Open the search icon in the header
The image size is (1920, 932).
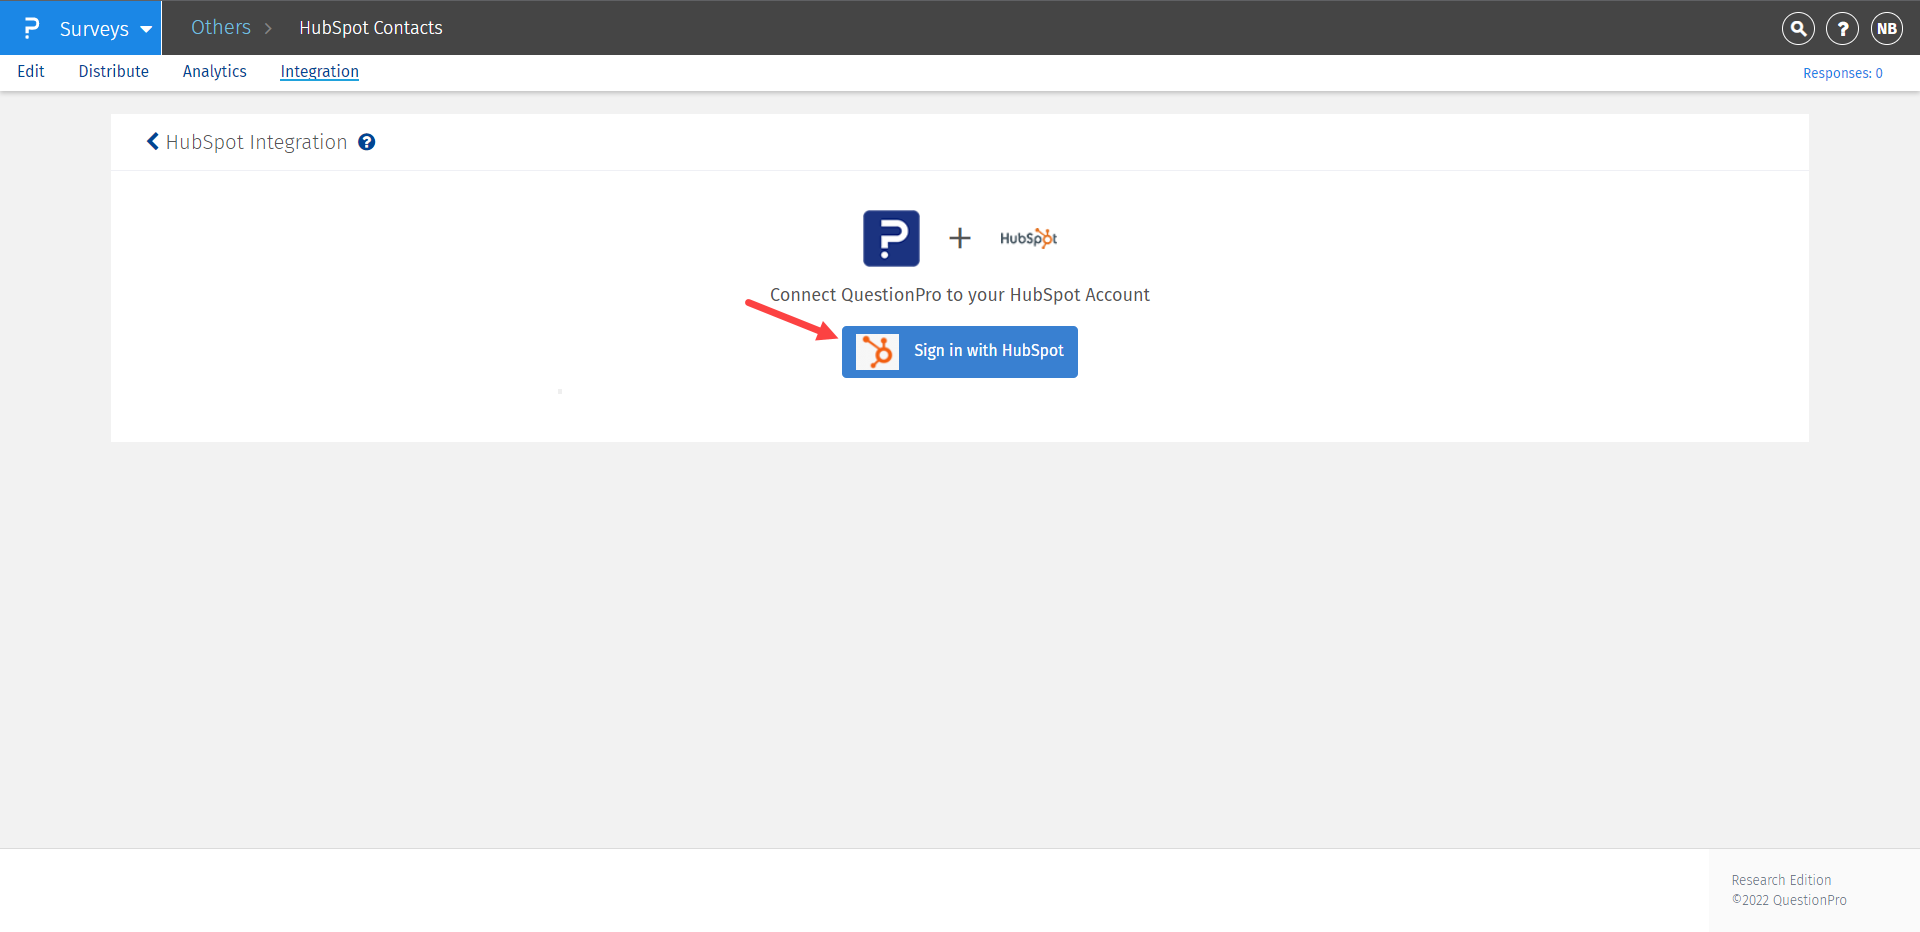(x=1798, y=28)
